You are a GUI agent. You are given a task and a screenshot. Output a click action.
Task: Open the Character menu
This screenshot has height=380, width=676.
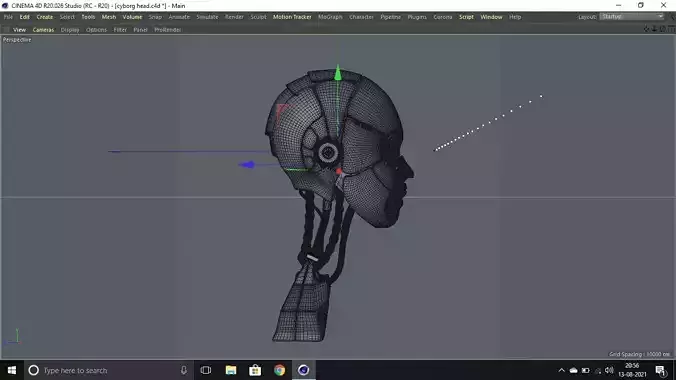tap(361, 17)
